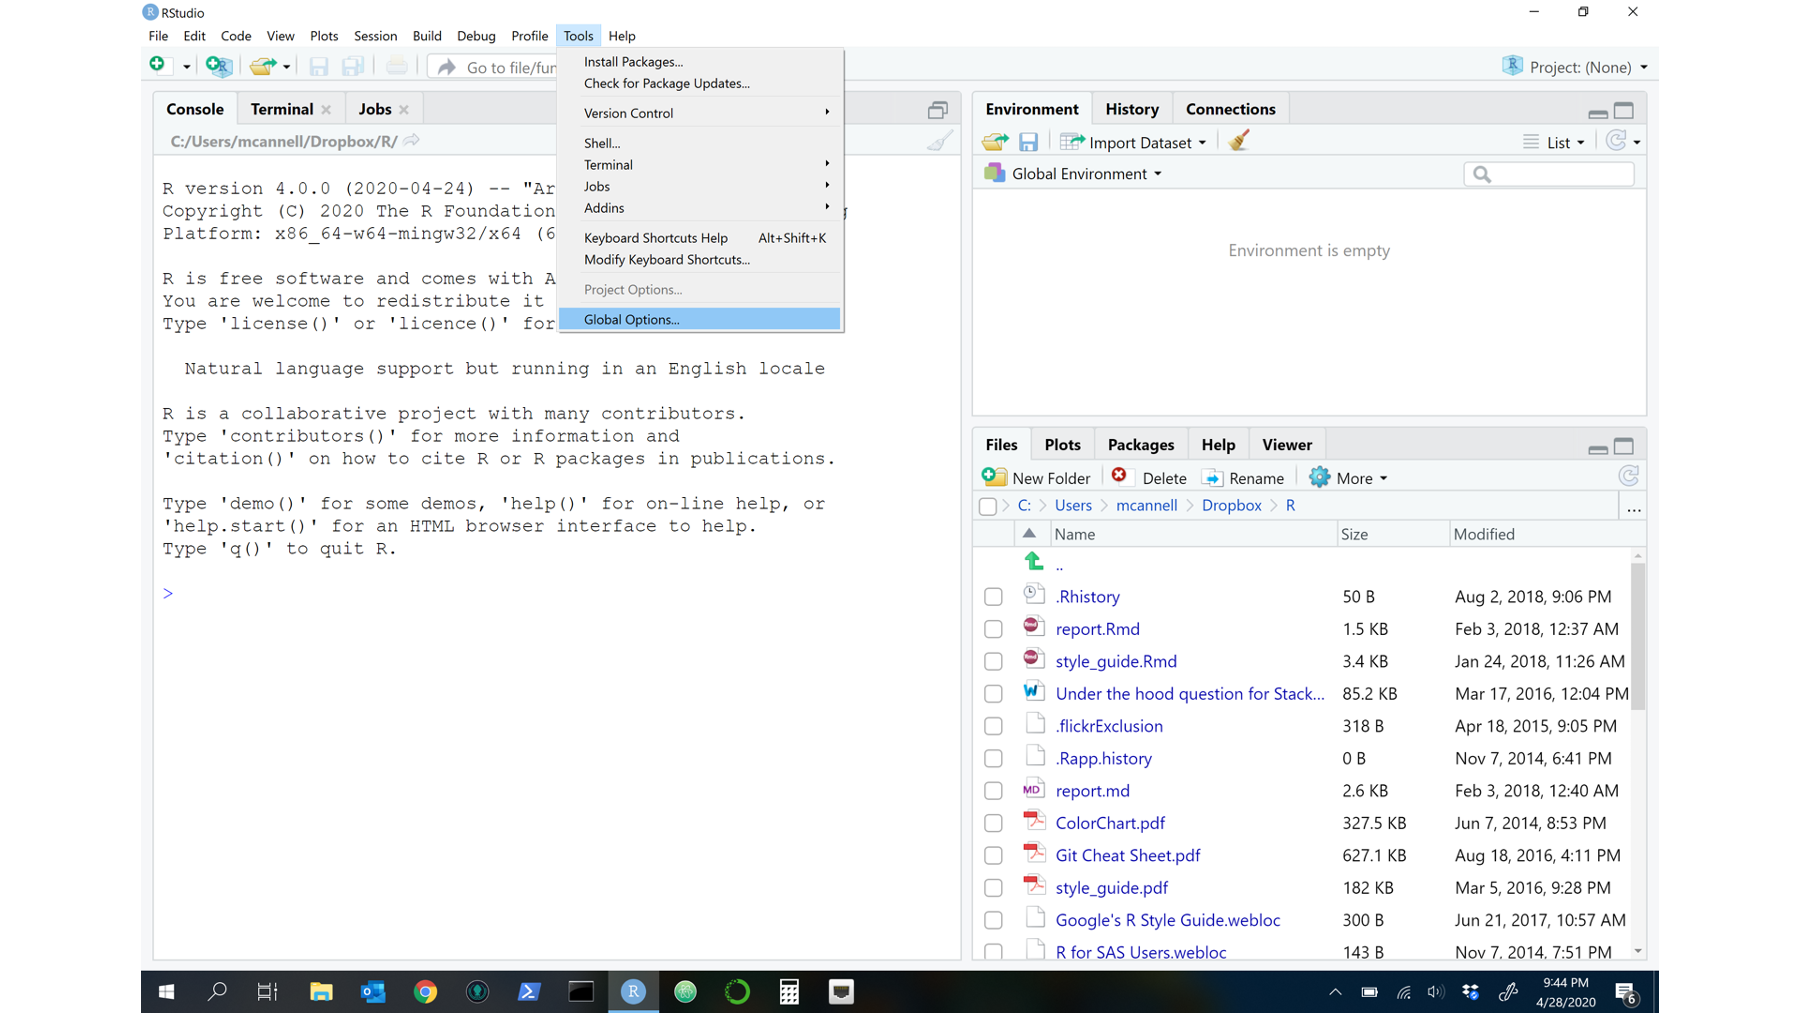Click the Delete button in Files
The height and width of the screenshot is (1013, 1800).
[1149, 478]
